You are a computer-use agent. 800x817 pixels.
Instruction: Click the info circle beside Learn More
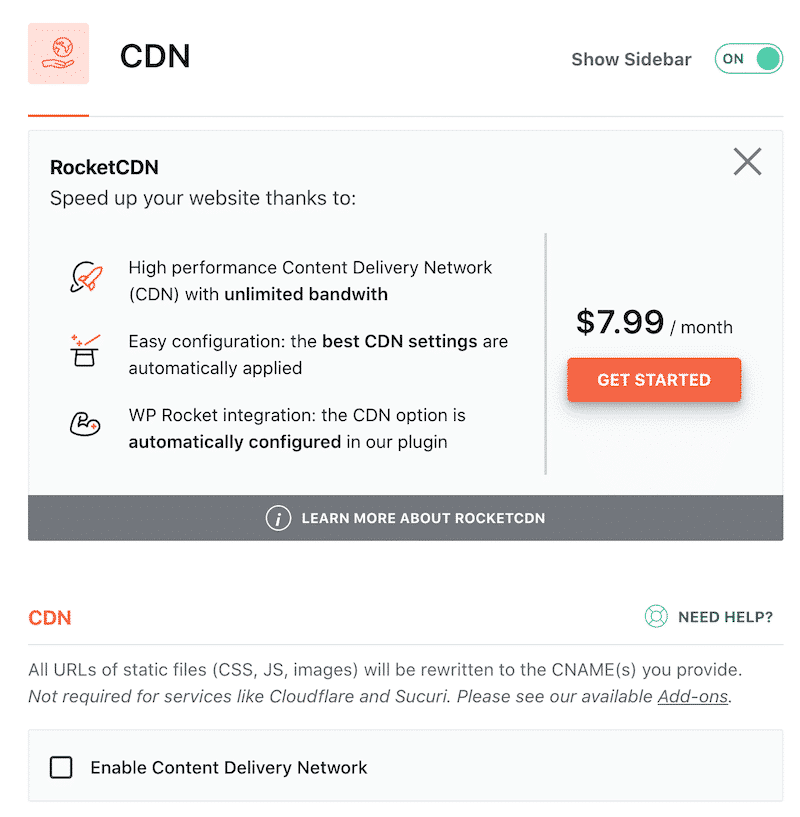(x=278, y=518)
